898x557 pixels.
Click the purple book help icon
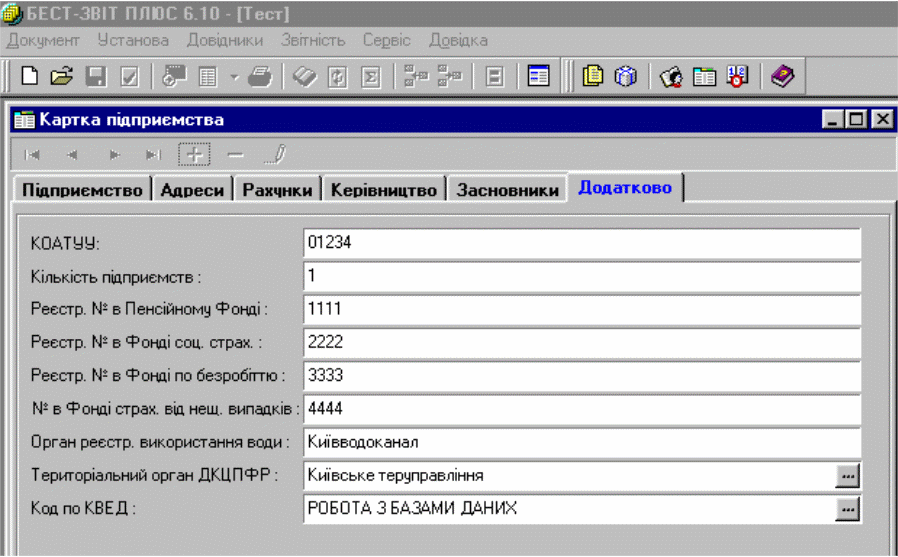click(782, 77)
